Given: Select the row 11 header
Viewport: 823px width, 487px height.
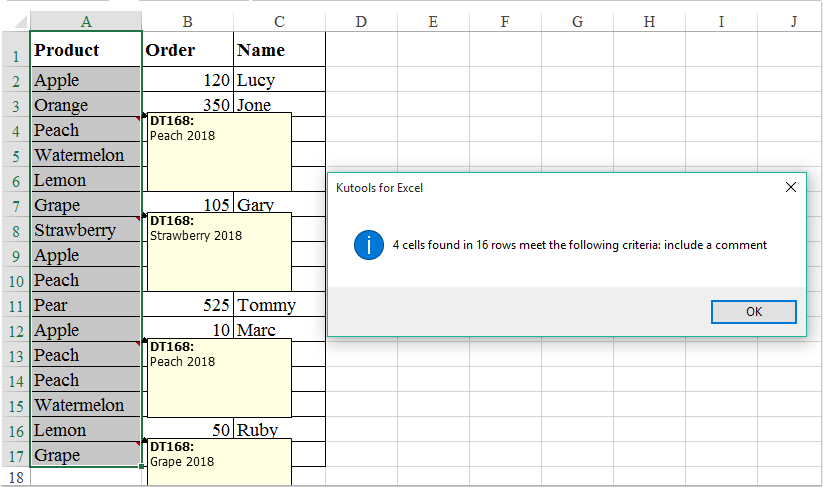Looking at the screenshot, I should 15,305.
